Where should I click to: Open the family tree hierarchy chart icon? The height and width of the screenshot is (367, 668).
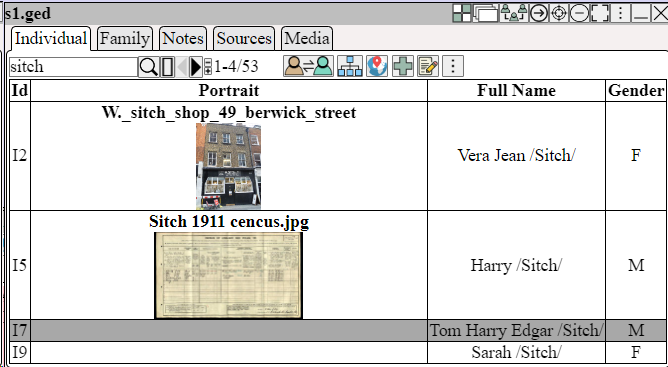350,66
